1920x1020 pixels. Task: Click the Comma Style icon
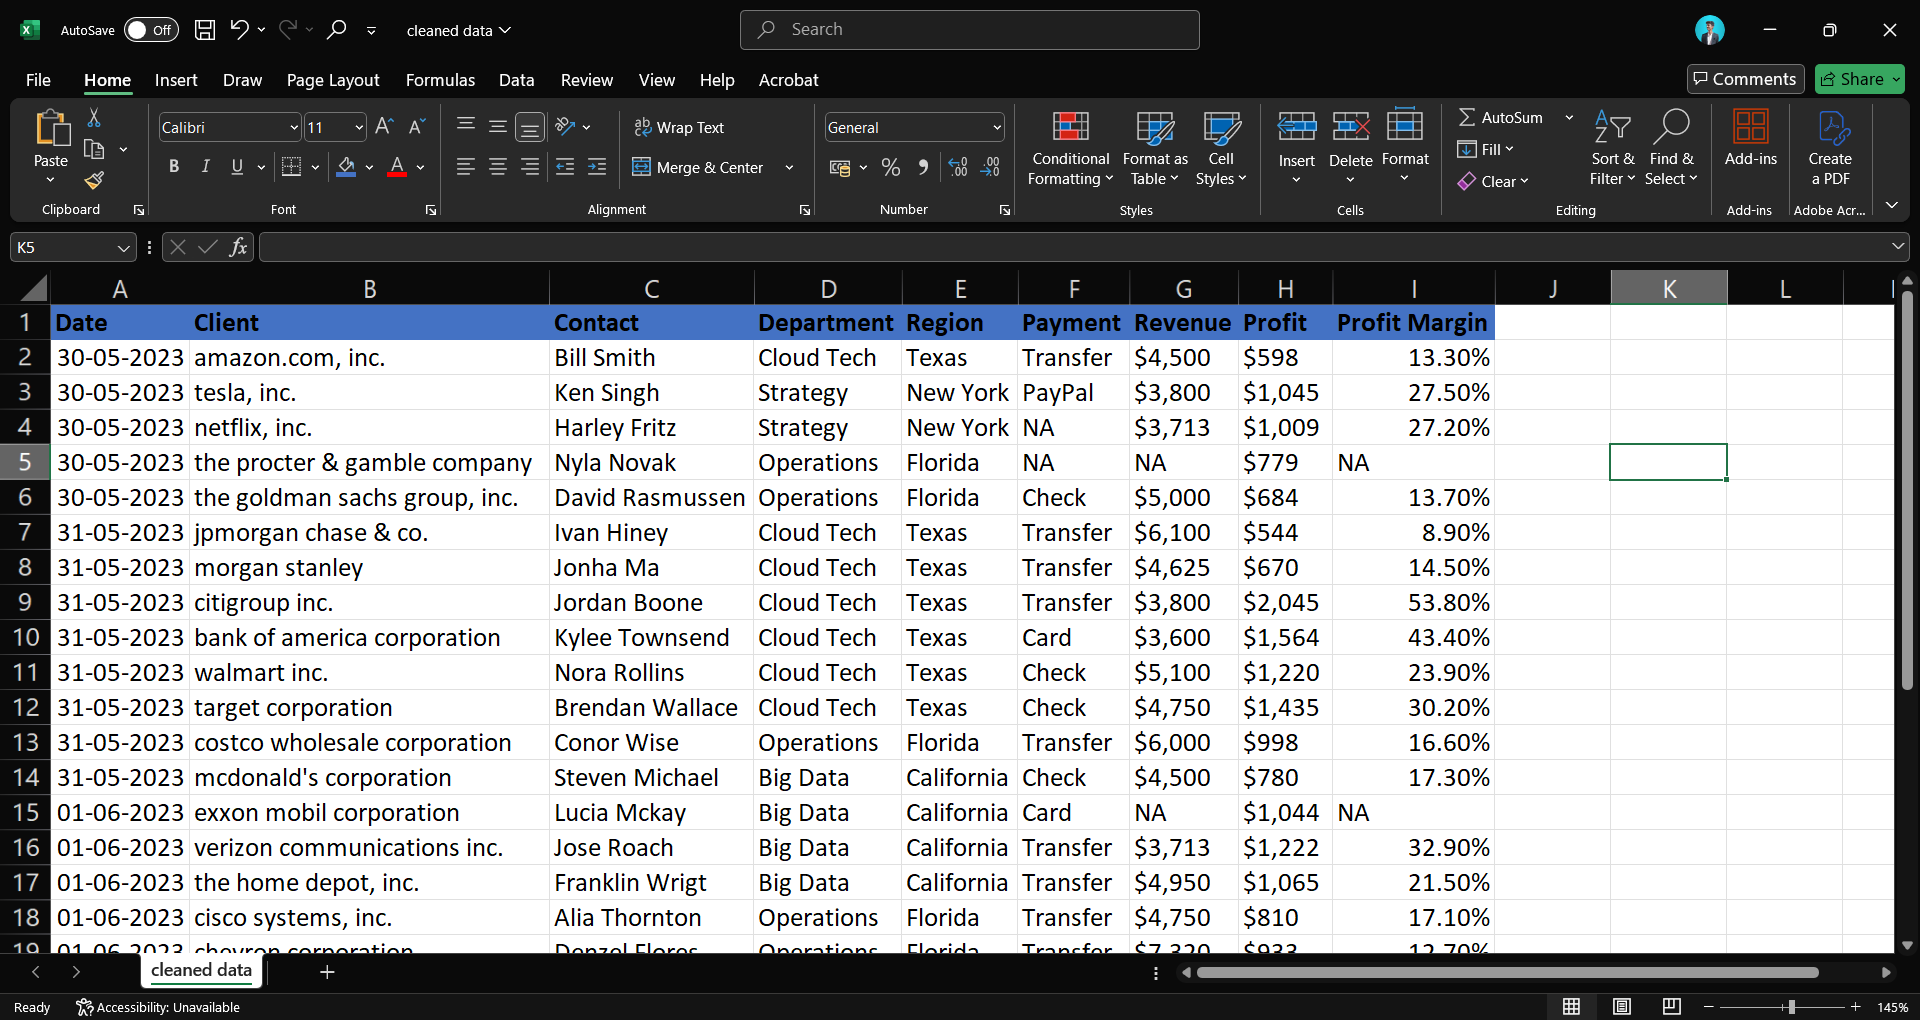point(923,167)
